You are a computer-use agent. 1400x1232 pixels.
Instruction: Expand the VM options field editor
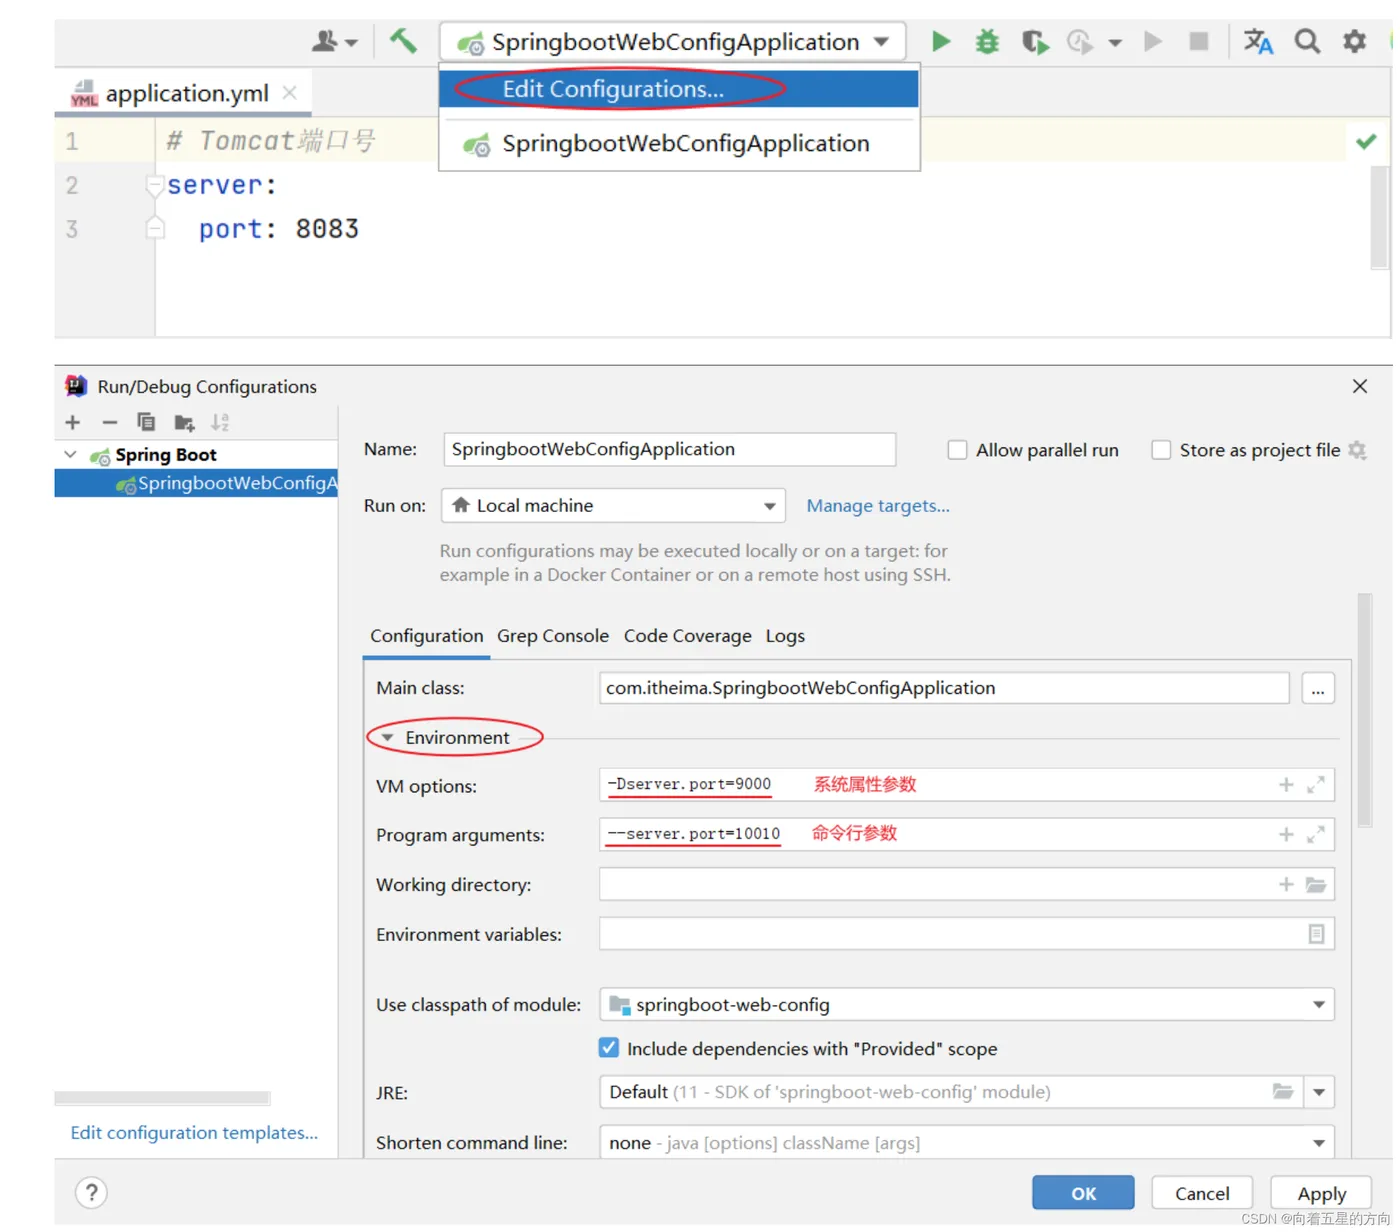tap(1316, 785)
